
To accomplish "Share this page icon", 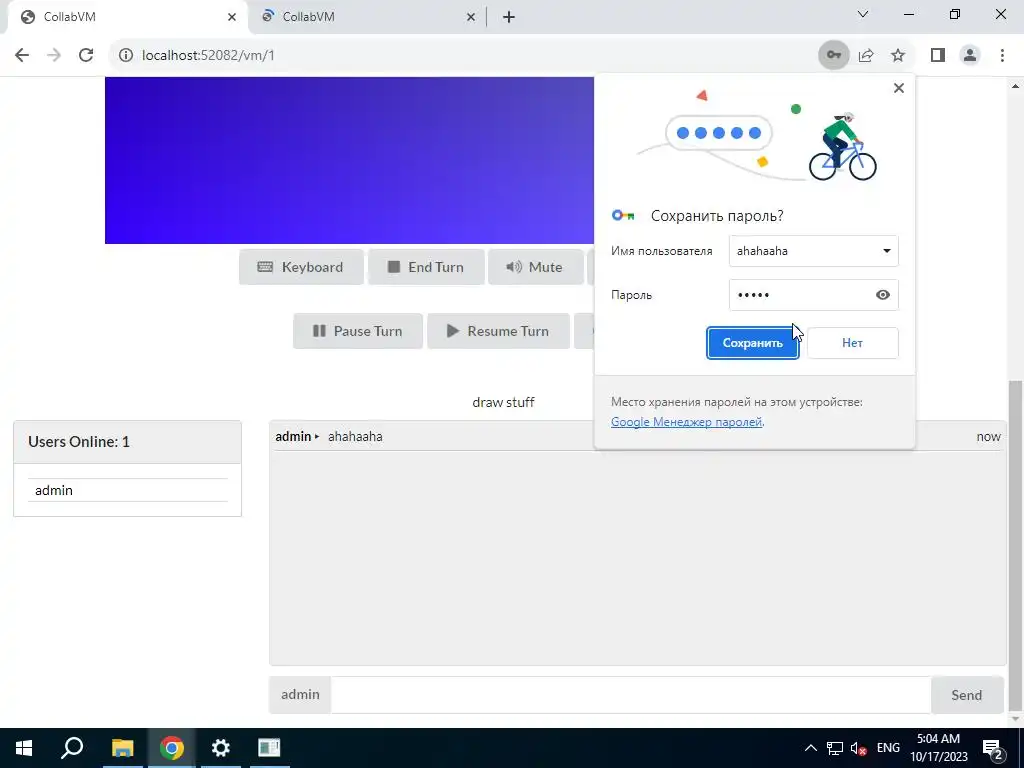I will point(866,55).
